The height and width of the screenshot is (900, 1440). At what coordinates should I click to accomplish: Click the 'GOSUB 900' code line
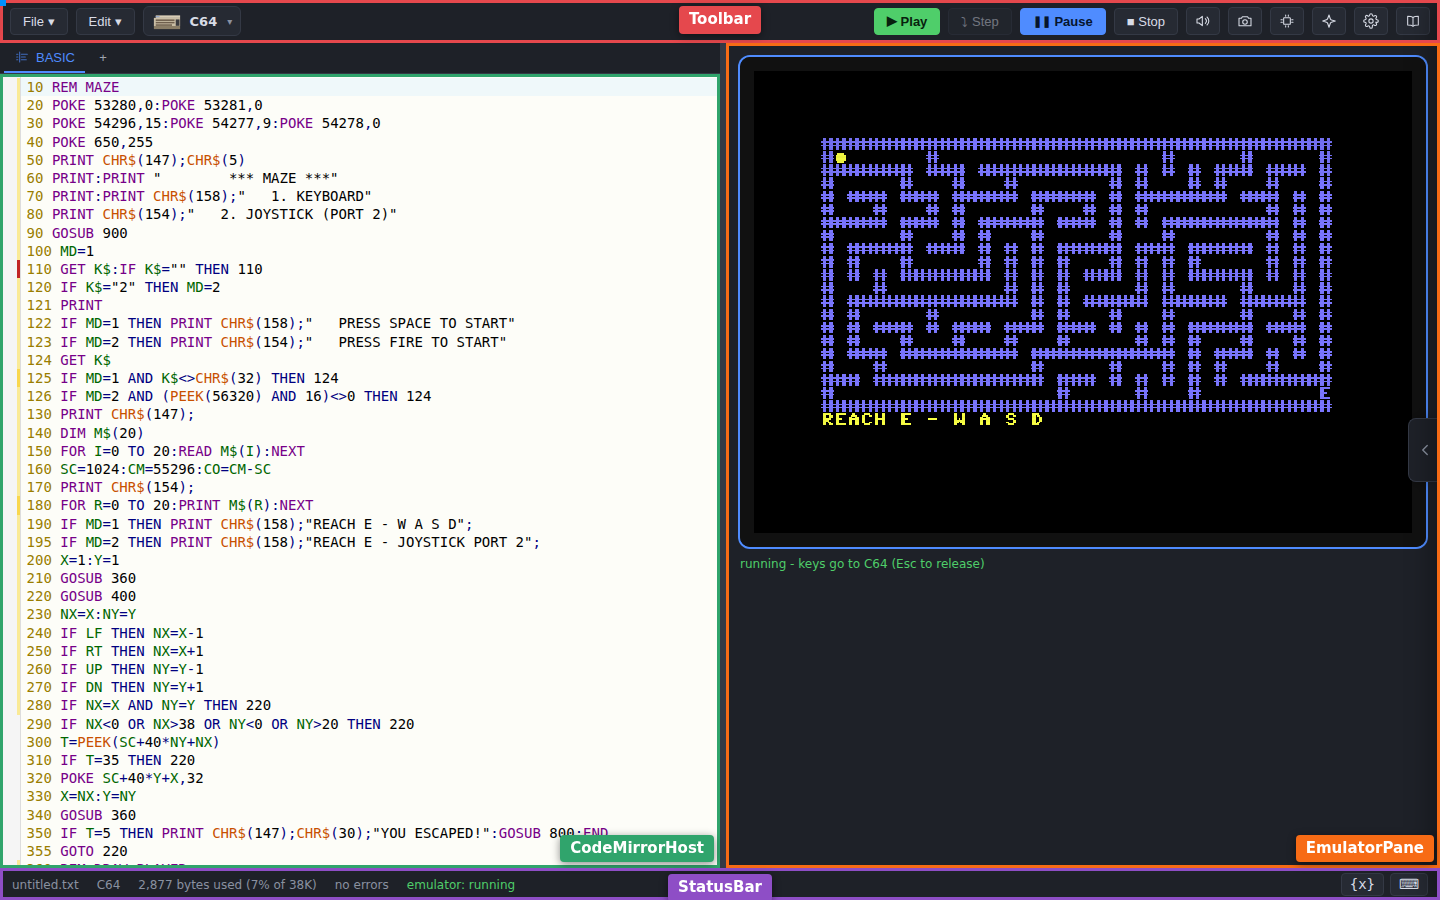(370, 233)
